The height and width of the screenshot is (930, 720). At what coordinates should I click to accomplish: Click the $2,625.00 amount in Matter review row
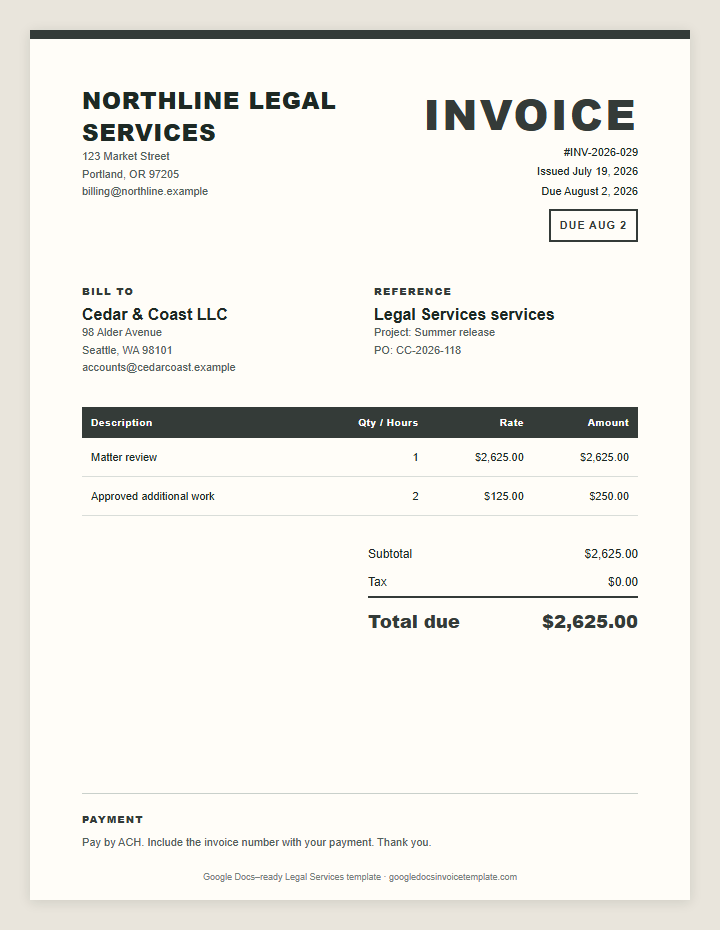604,457
